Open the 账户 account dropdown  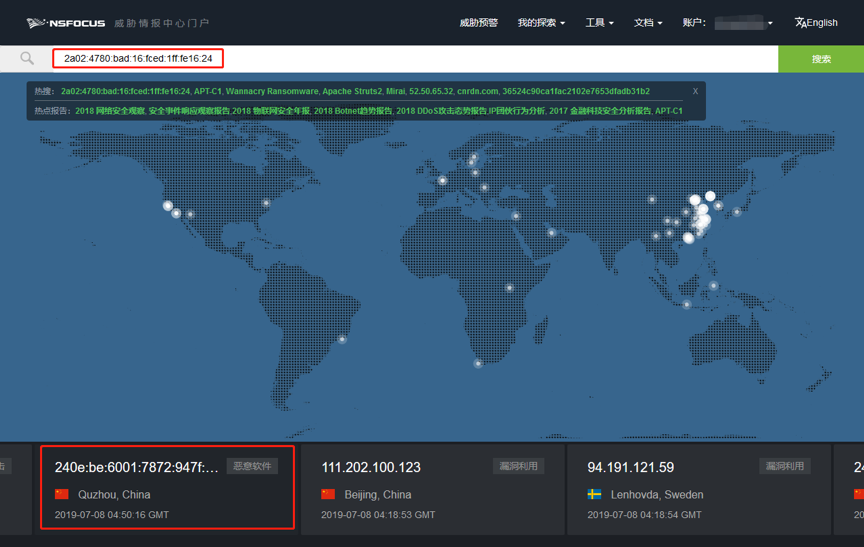[x=727, y=22]
